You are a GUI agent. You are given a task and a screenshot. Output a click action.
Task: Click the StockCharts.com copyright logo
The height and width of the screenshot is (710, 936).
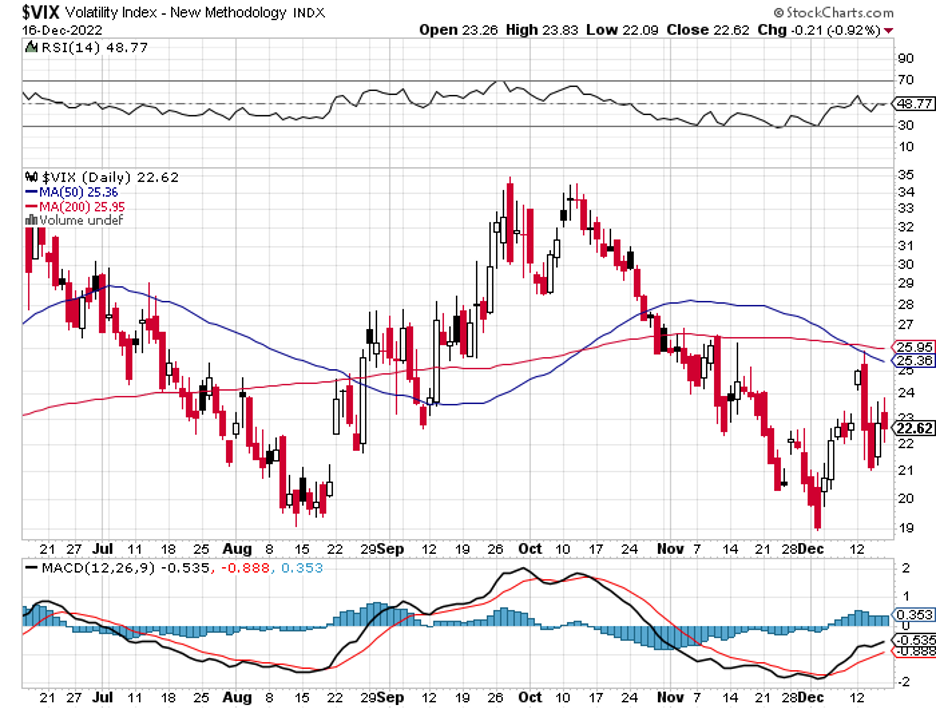tap(833, 12)
